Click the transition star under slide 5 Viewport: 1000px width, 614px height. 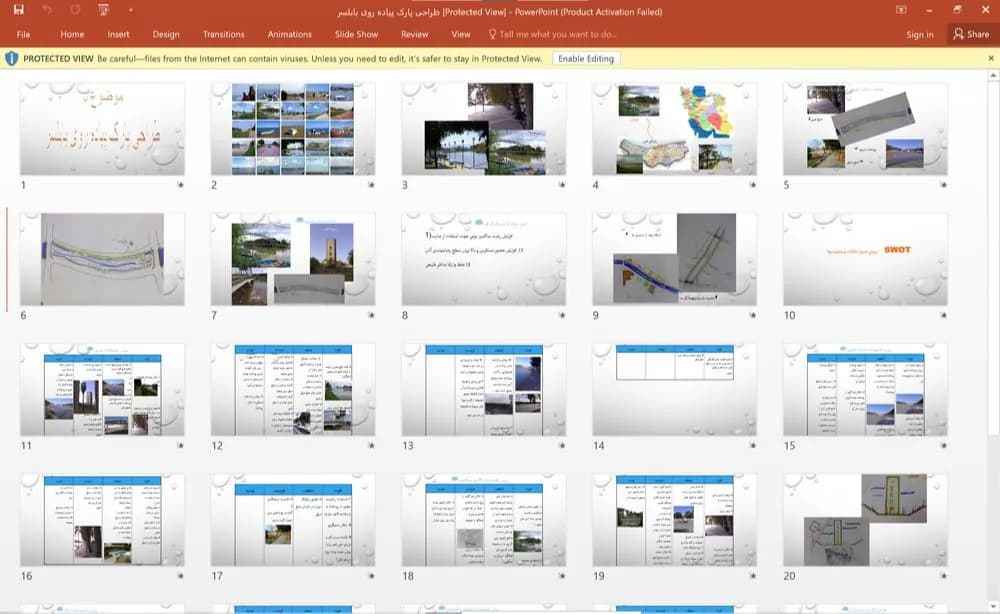point(943,185)
